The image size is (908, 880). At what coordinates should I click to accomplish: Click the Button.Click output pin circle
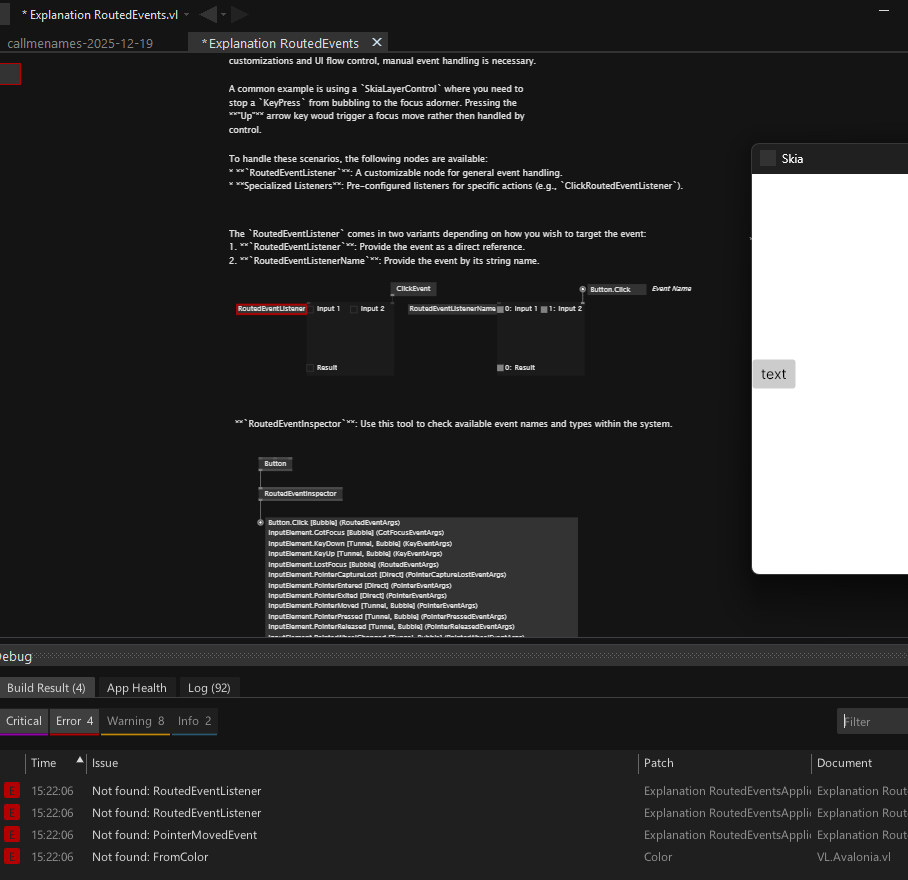point(583,289)
